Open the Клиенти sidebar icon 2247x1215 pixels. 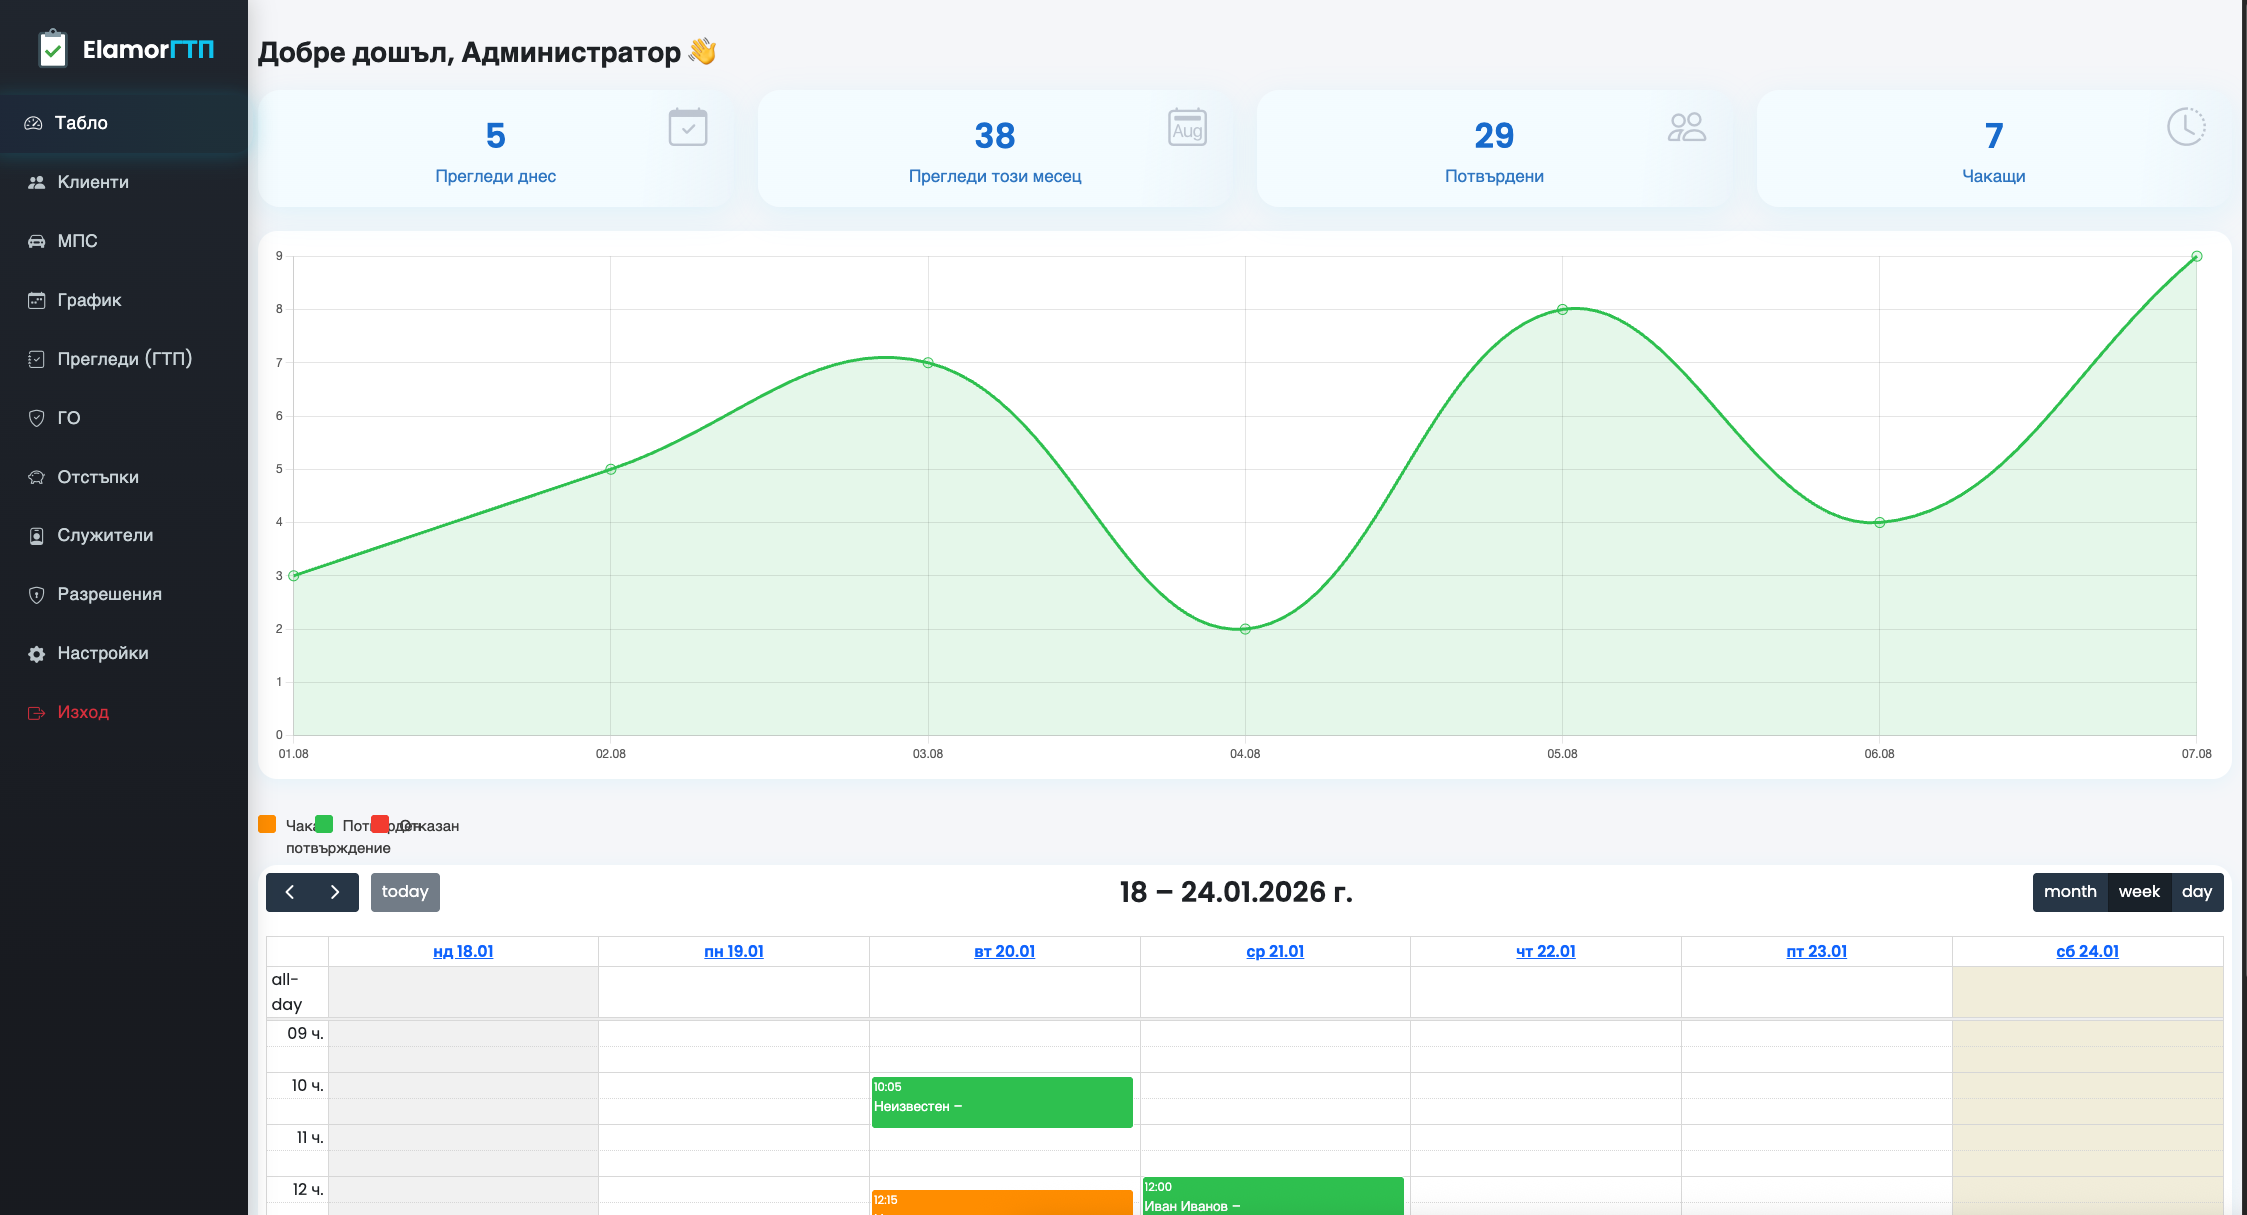pos(37,182)
